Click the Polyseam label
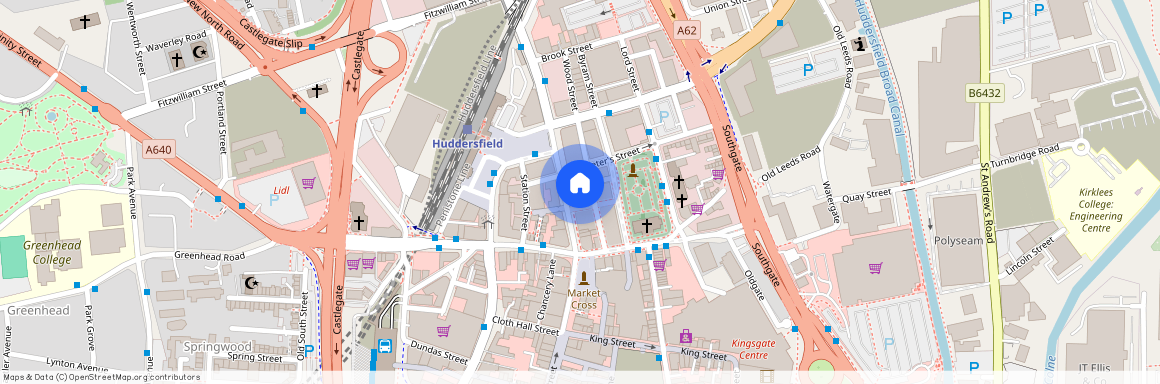 pyautogui.click(x=959, y=241)
